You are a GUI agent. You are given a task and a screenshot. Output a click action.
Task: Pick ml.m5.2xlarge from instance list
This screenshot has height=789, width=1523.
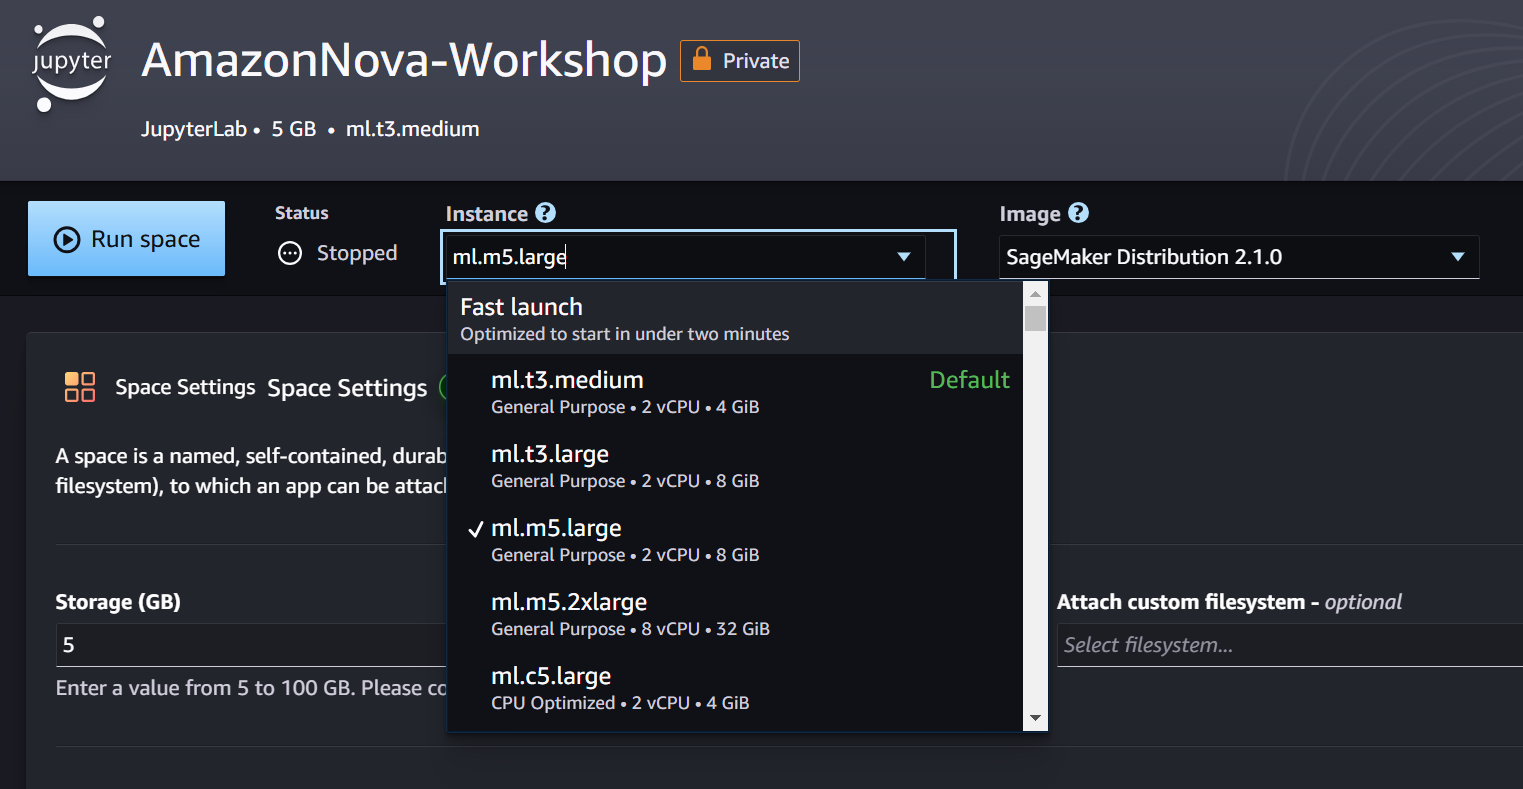coord(735,613)
